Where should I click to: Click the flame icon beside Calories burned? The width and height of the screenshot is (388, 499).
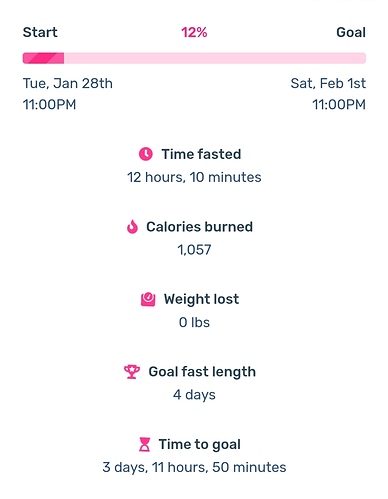[x=132, y=227]
